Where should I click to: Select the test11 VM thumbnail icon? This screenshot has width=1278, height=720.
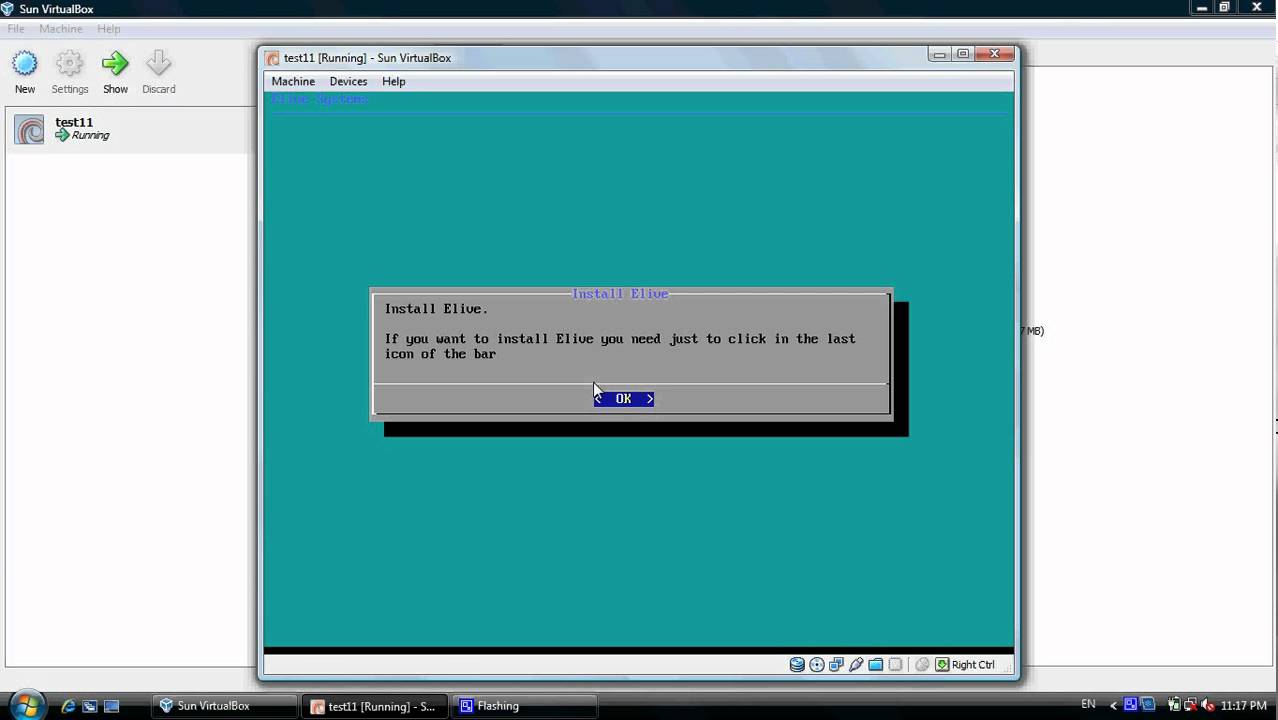coord(29,130)
